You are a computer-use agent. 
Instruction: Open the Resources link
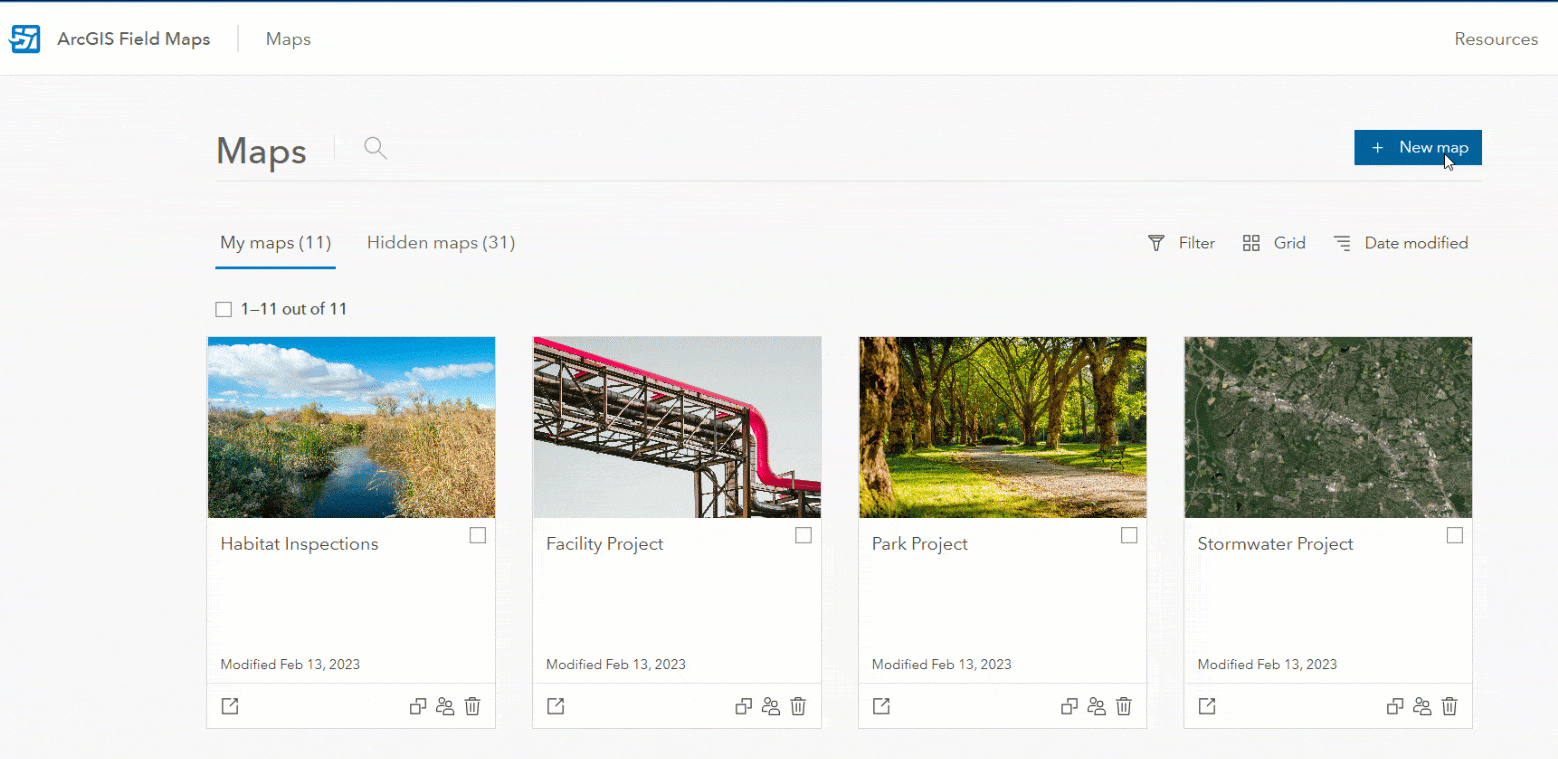(x=1496, y=38)
